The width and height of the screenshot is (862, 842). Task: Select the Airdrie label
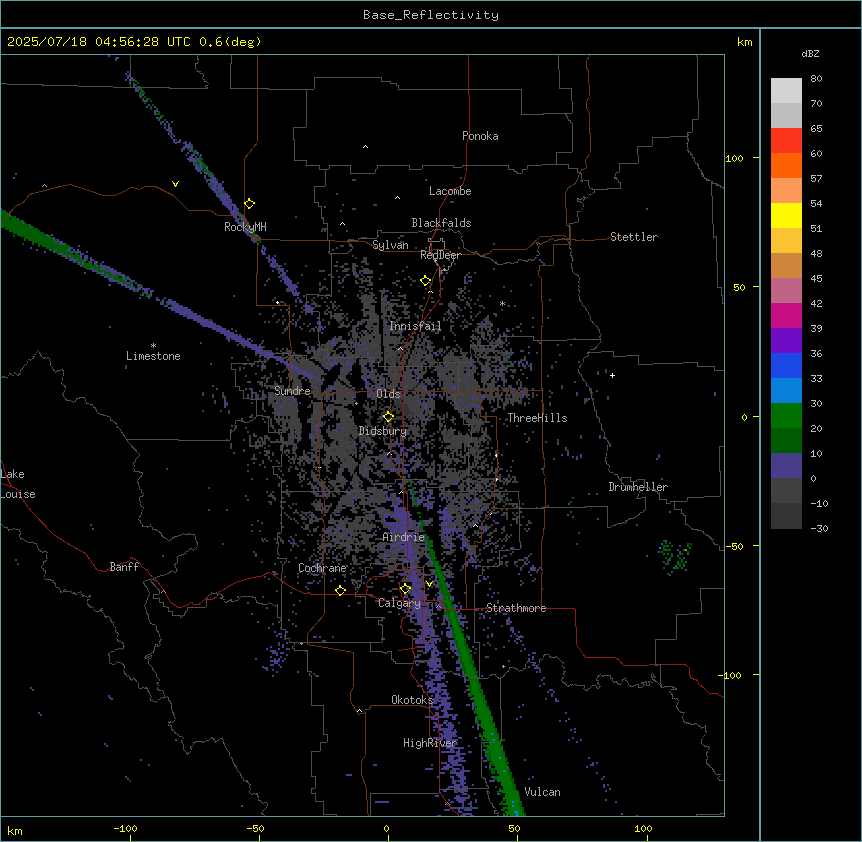pyautogui.click(x=404, y=537)
